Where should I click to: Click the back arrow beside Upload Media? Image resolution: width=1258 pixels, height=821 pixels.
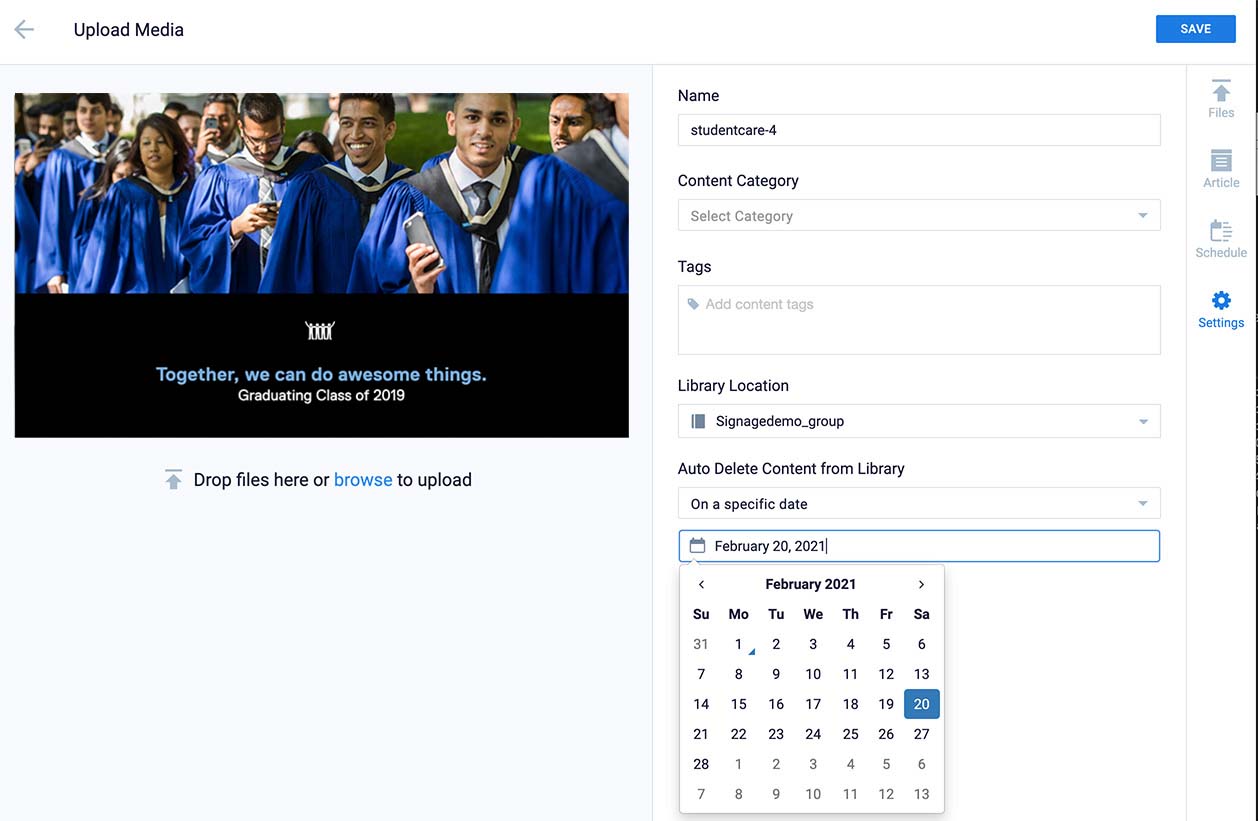24,30
